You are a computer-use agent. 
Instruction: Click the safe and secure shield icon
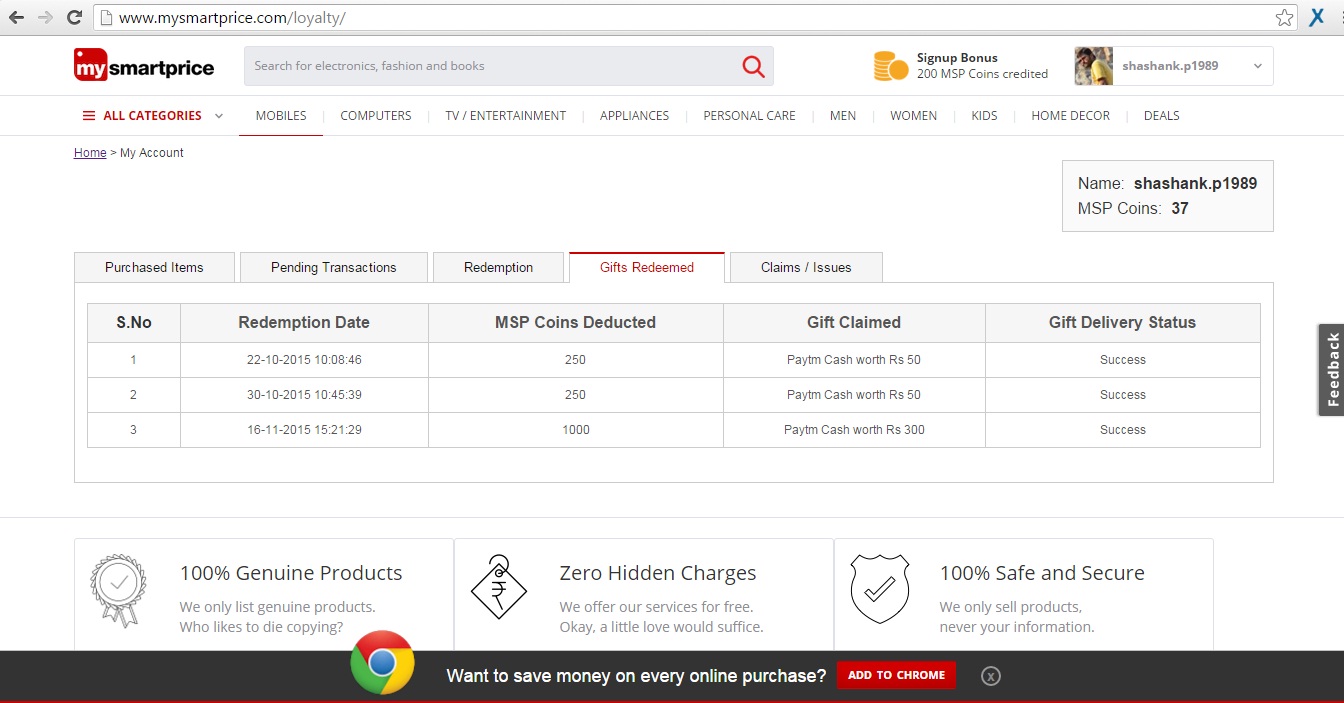click(x=879, y=589)
